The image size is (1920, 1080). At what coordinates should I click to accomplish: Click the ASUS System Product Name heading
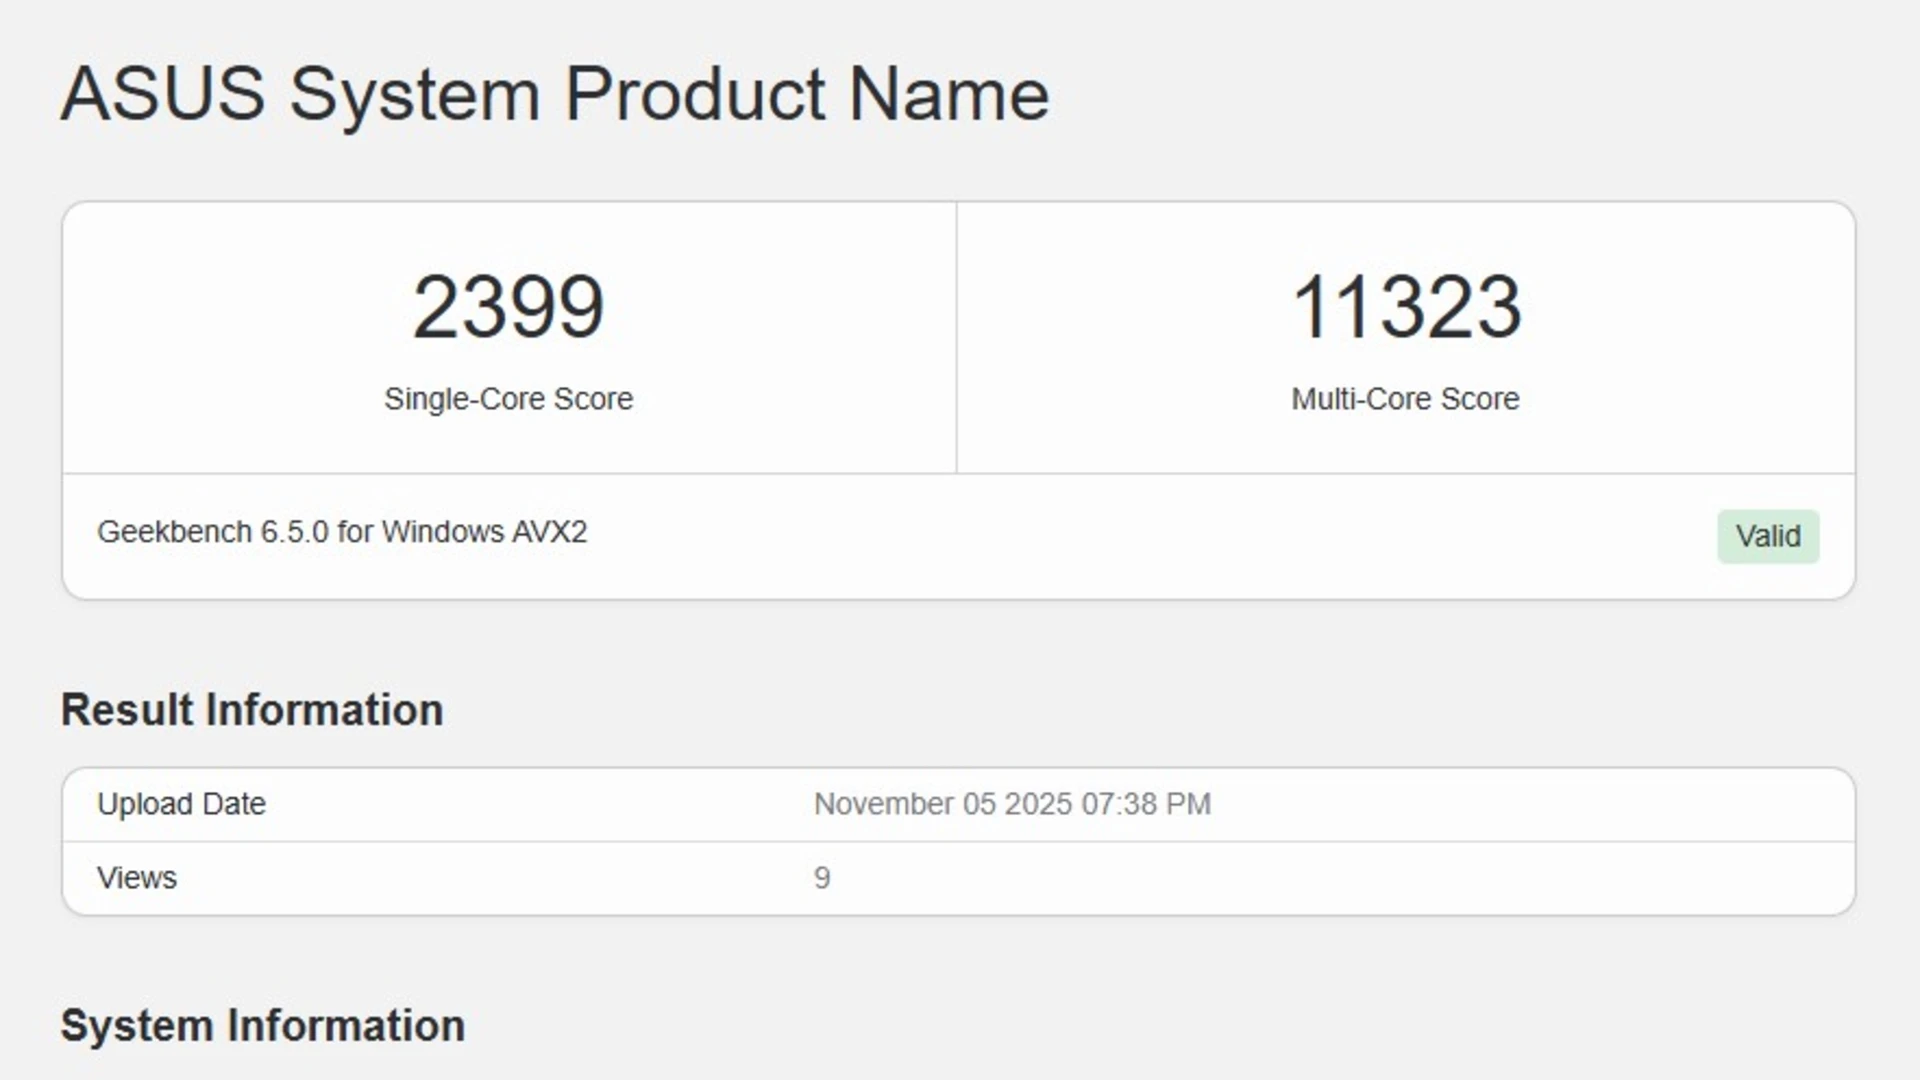555,94
